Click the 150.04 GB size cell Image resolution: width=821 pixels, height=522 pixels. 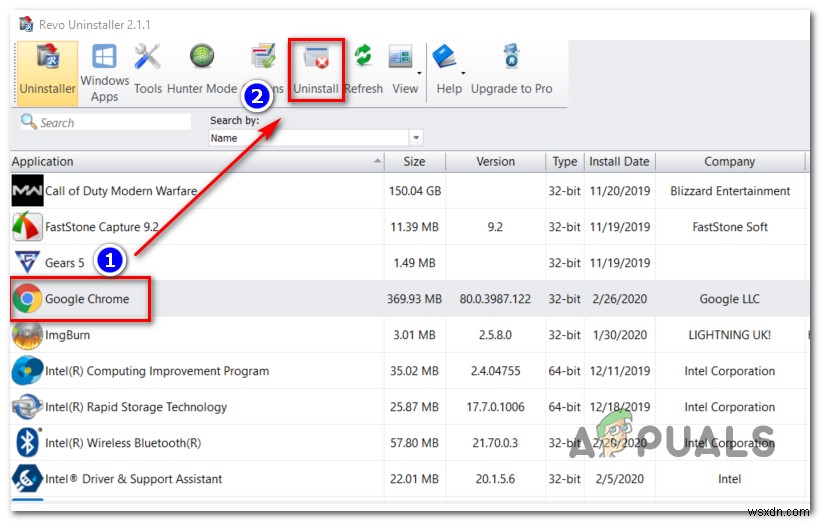pyautogui.click(x=415, y=191)
